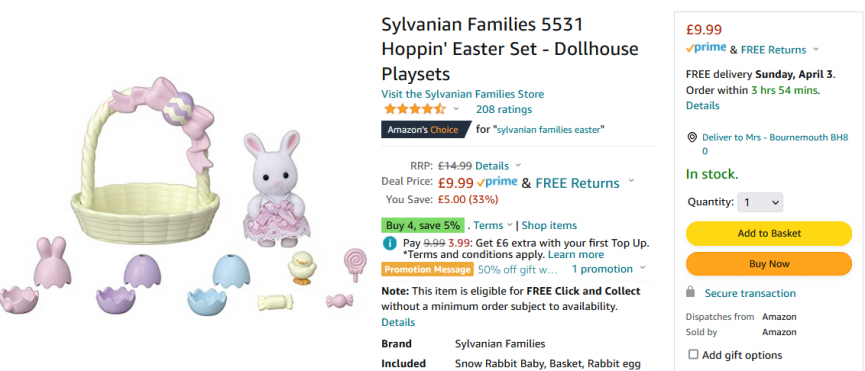
Task: Open the 208 ratings link
Action: (x=504, y=109)
